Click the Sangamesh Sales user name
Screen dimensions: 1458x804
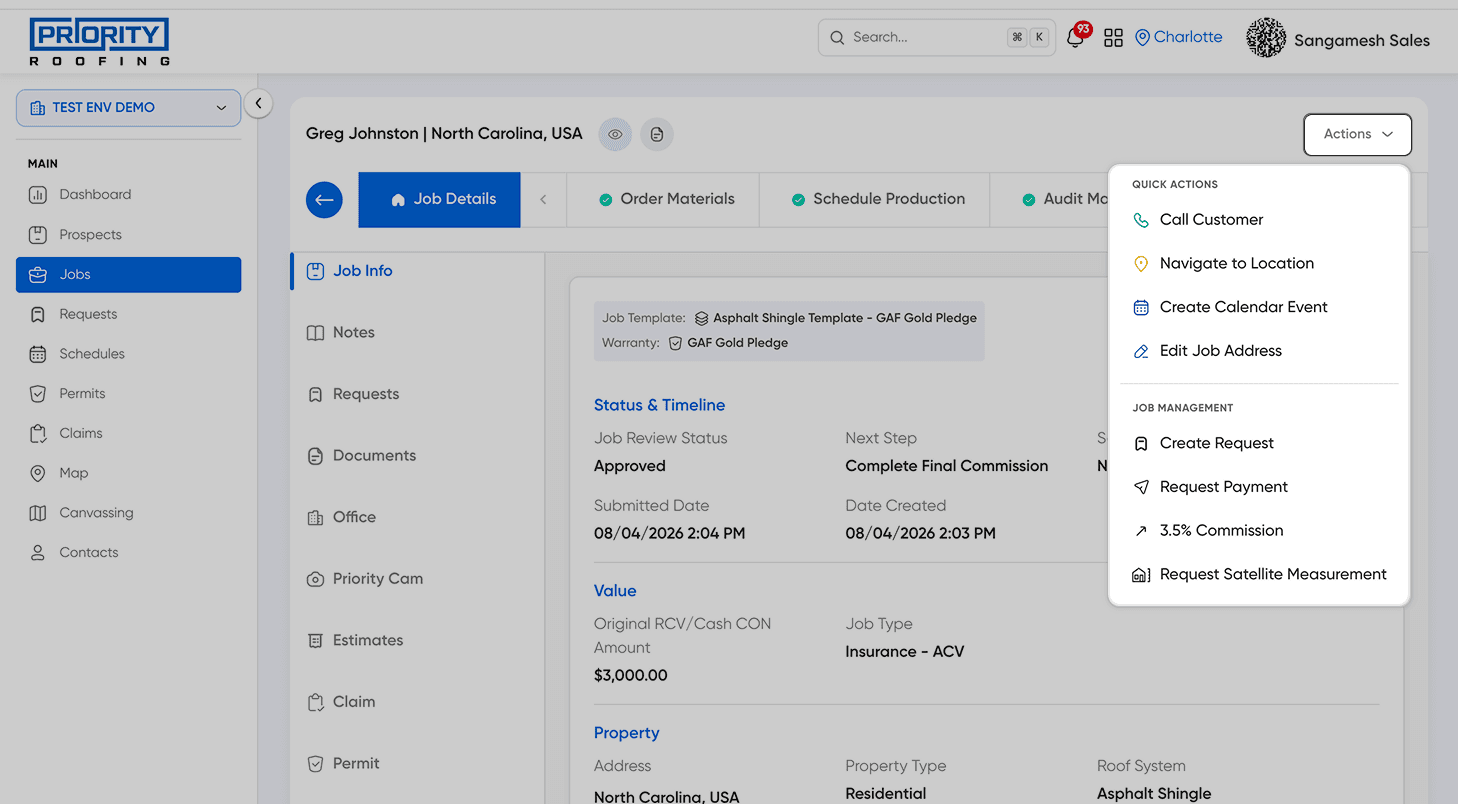pyautogui.click(x=1362, y=41)
